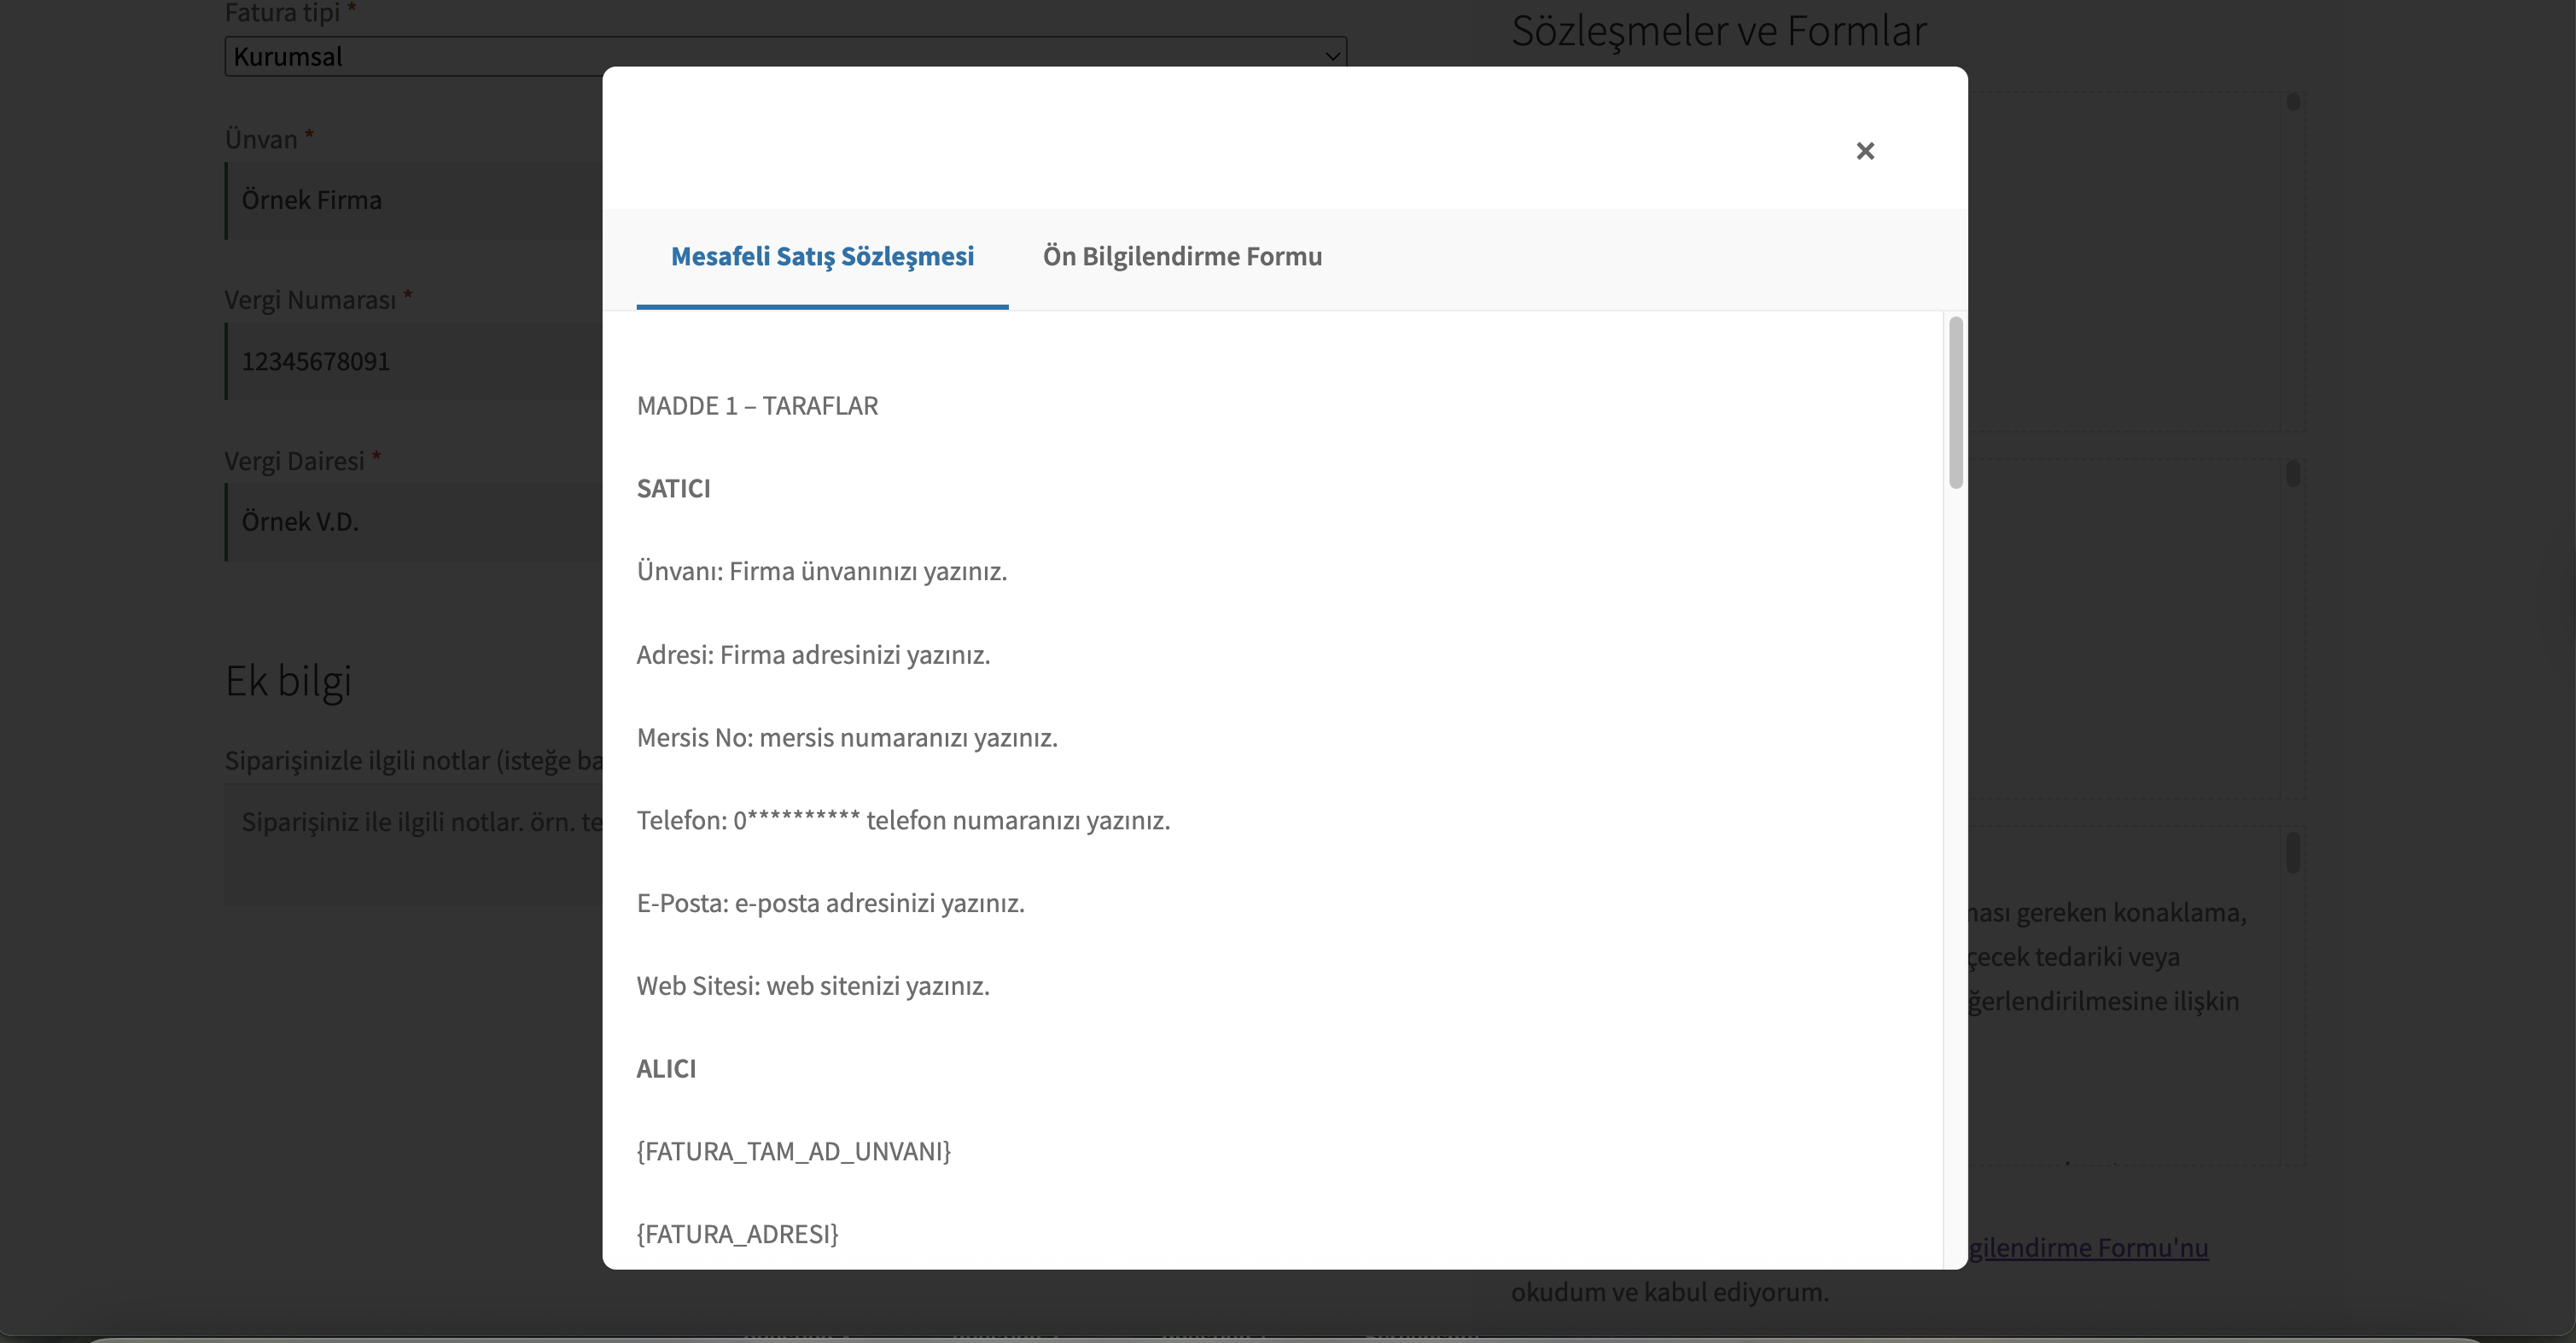
Task: Switch to the Ön Bilgilendirme Formu tab
Action: click(x=1181, y=257)
